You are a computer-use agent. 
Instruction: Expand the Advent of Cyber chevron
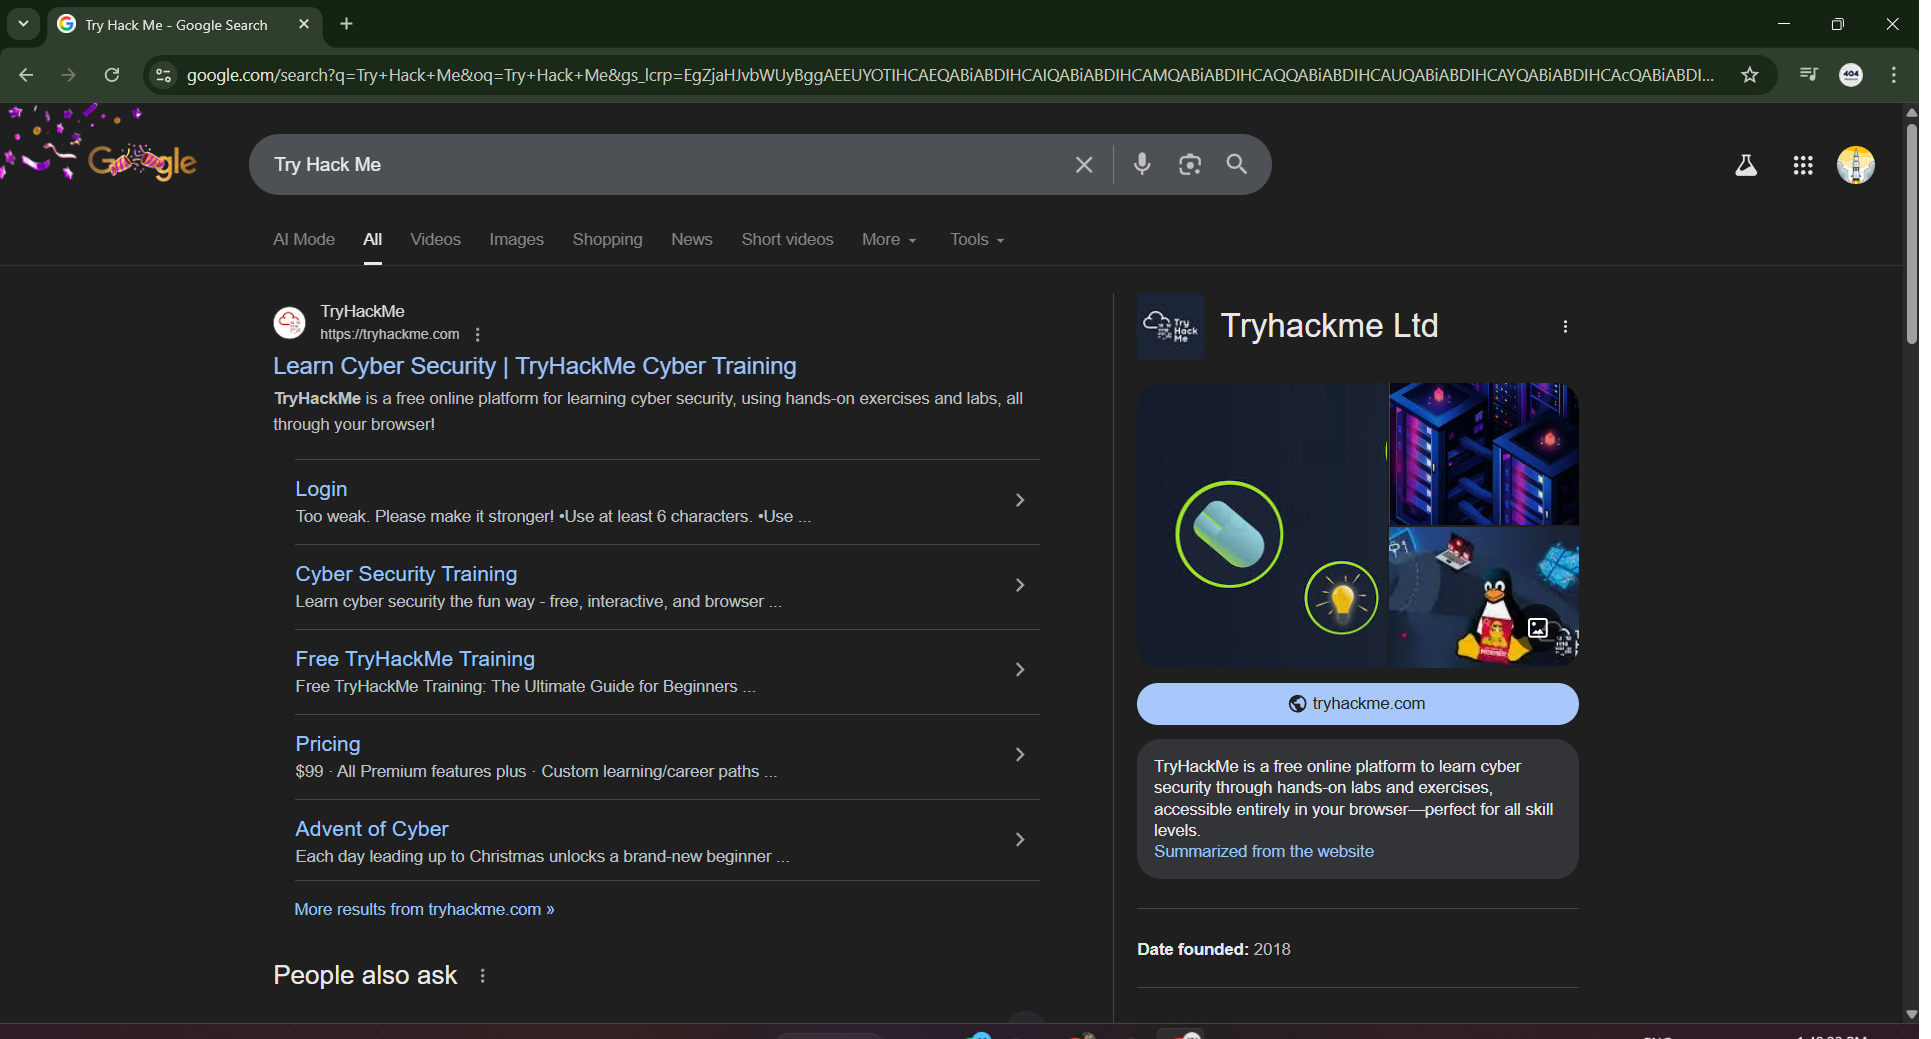point(1020,840)
